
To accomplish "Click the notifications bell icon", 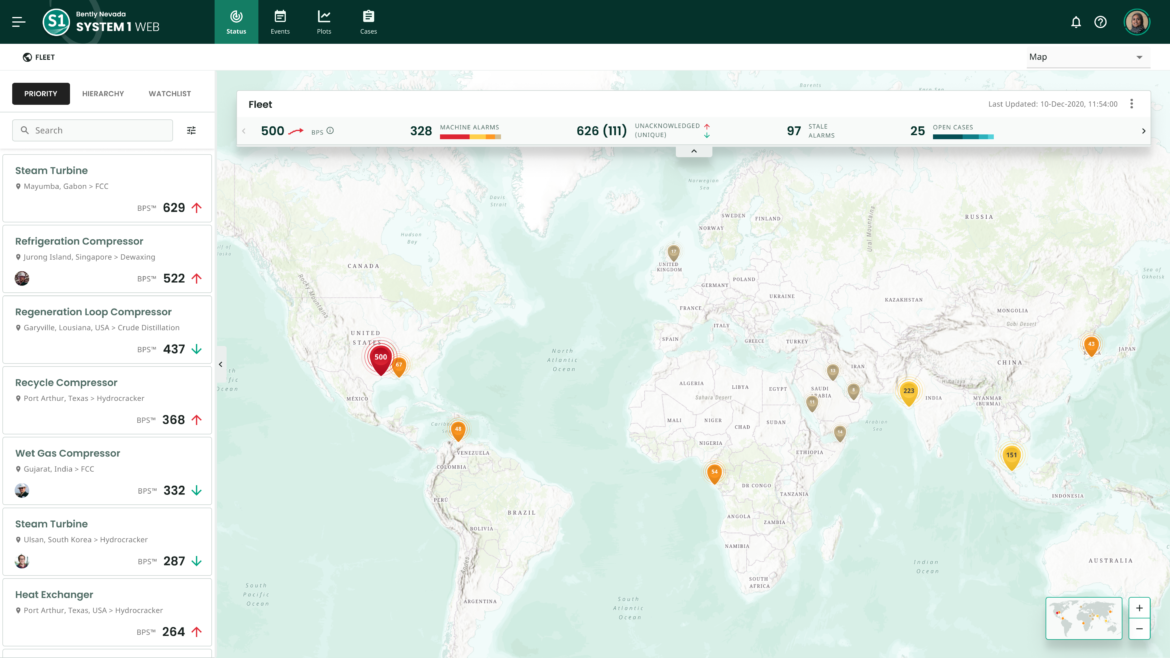I will tap(1076, 22).
